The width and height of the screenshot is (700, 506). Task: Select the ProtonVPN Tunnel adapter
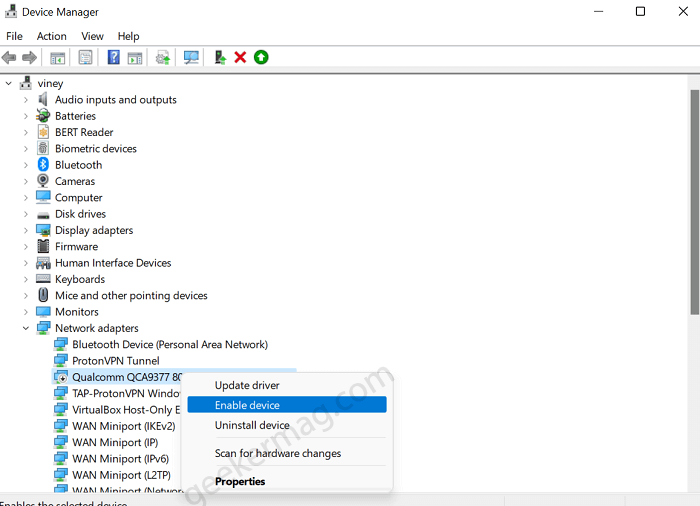[116, 360]
